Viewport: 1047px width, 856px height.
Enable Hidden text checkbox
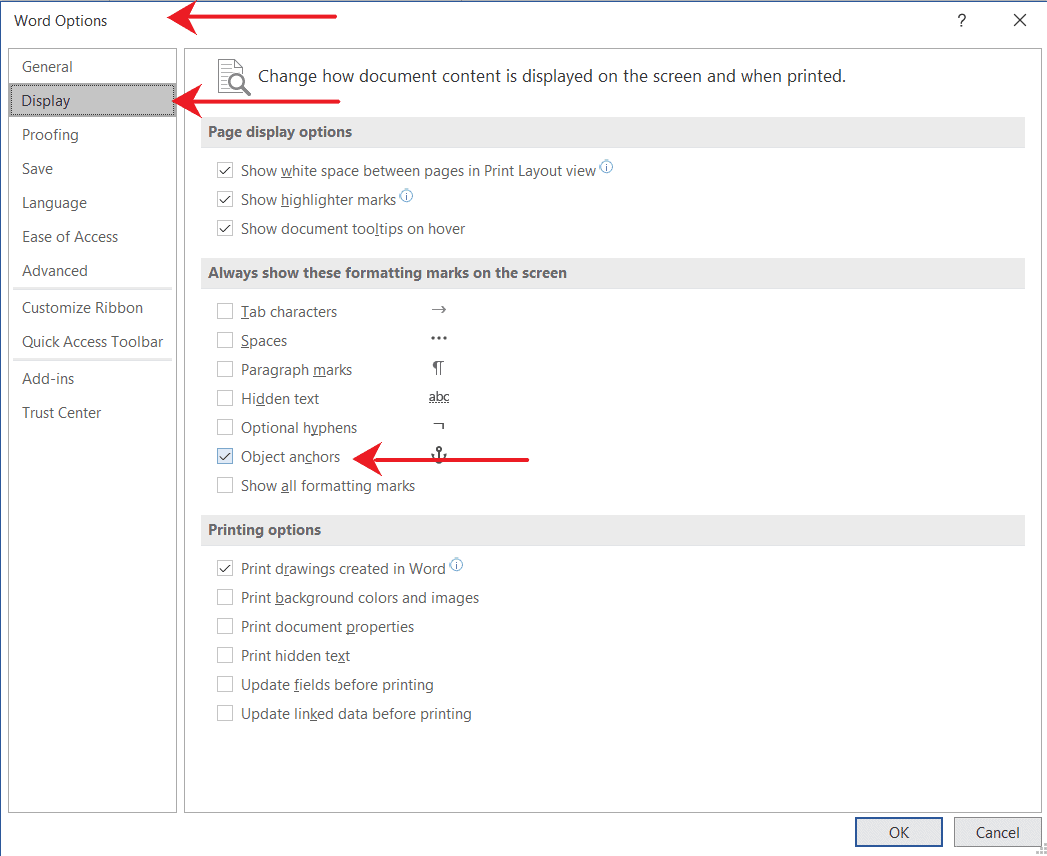(x=225, y=399)
